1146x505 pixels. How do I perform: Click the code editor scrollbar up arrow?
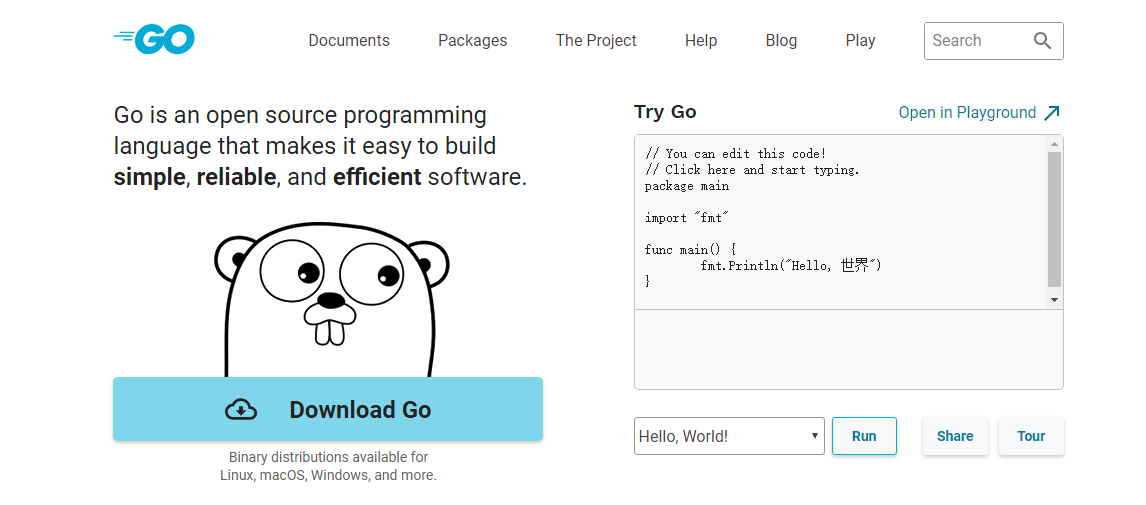[x=1054, y=143]
